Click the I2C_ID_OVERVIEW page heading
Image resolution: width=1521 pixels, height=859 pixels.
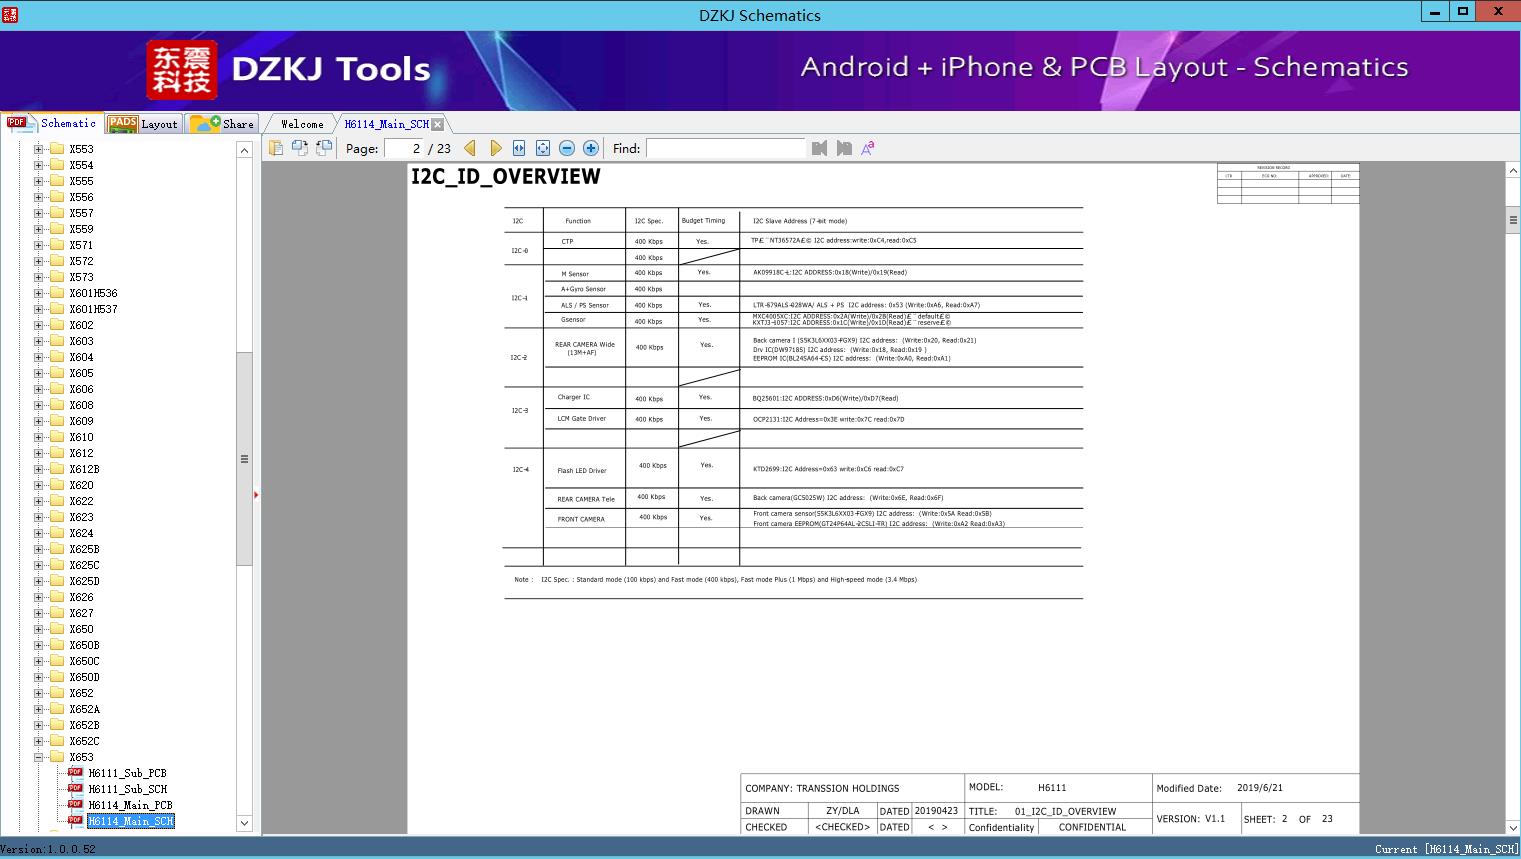click(x=506, y=177)
